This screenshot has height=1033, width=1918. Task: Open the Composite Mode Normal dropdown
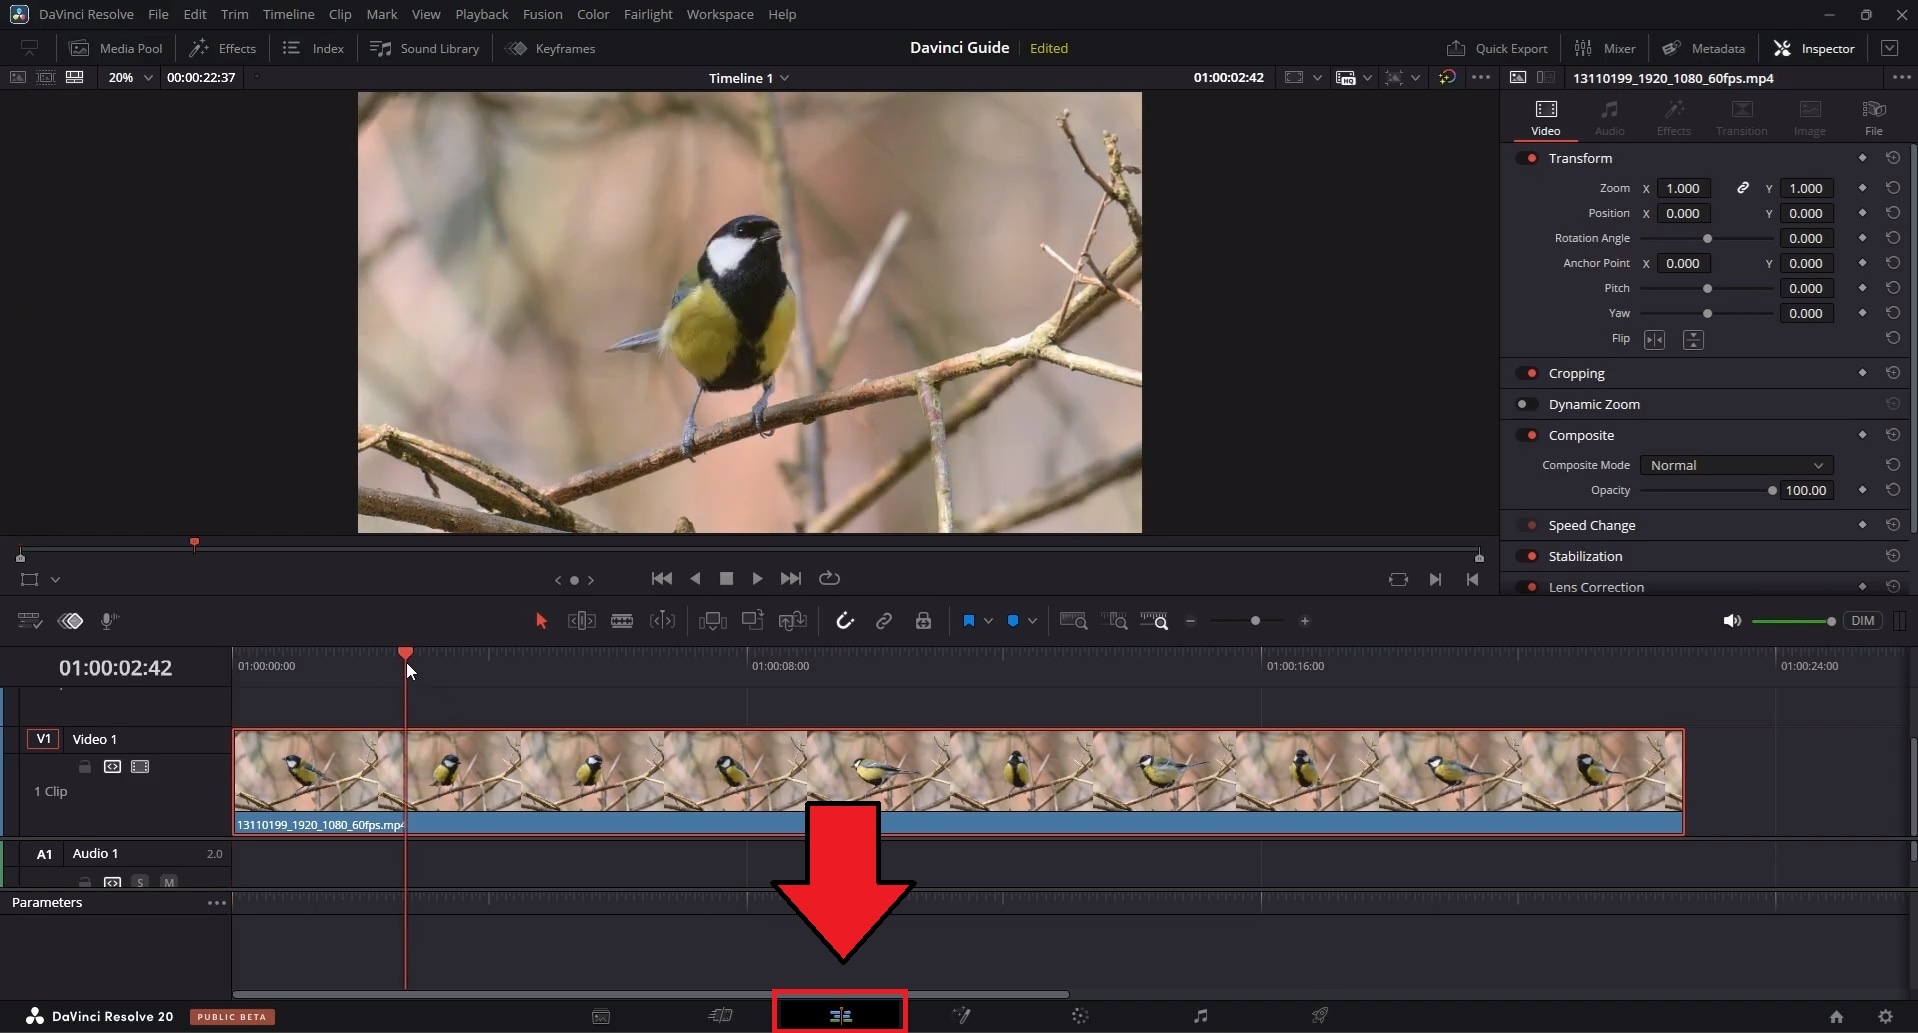click(x=1736, y=465)
